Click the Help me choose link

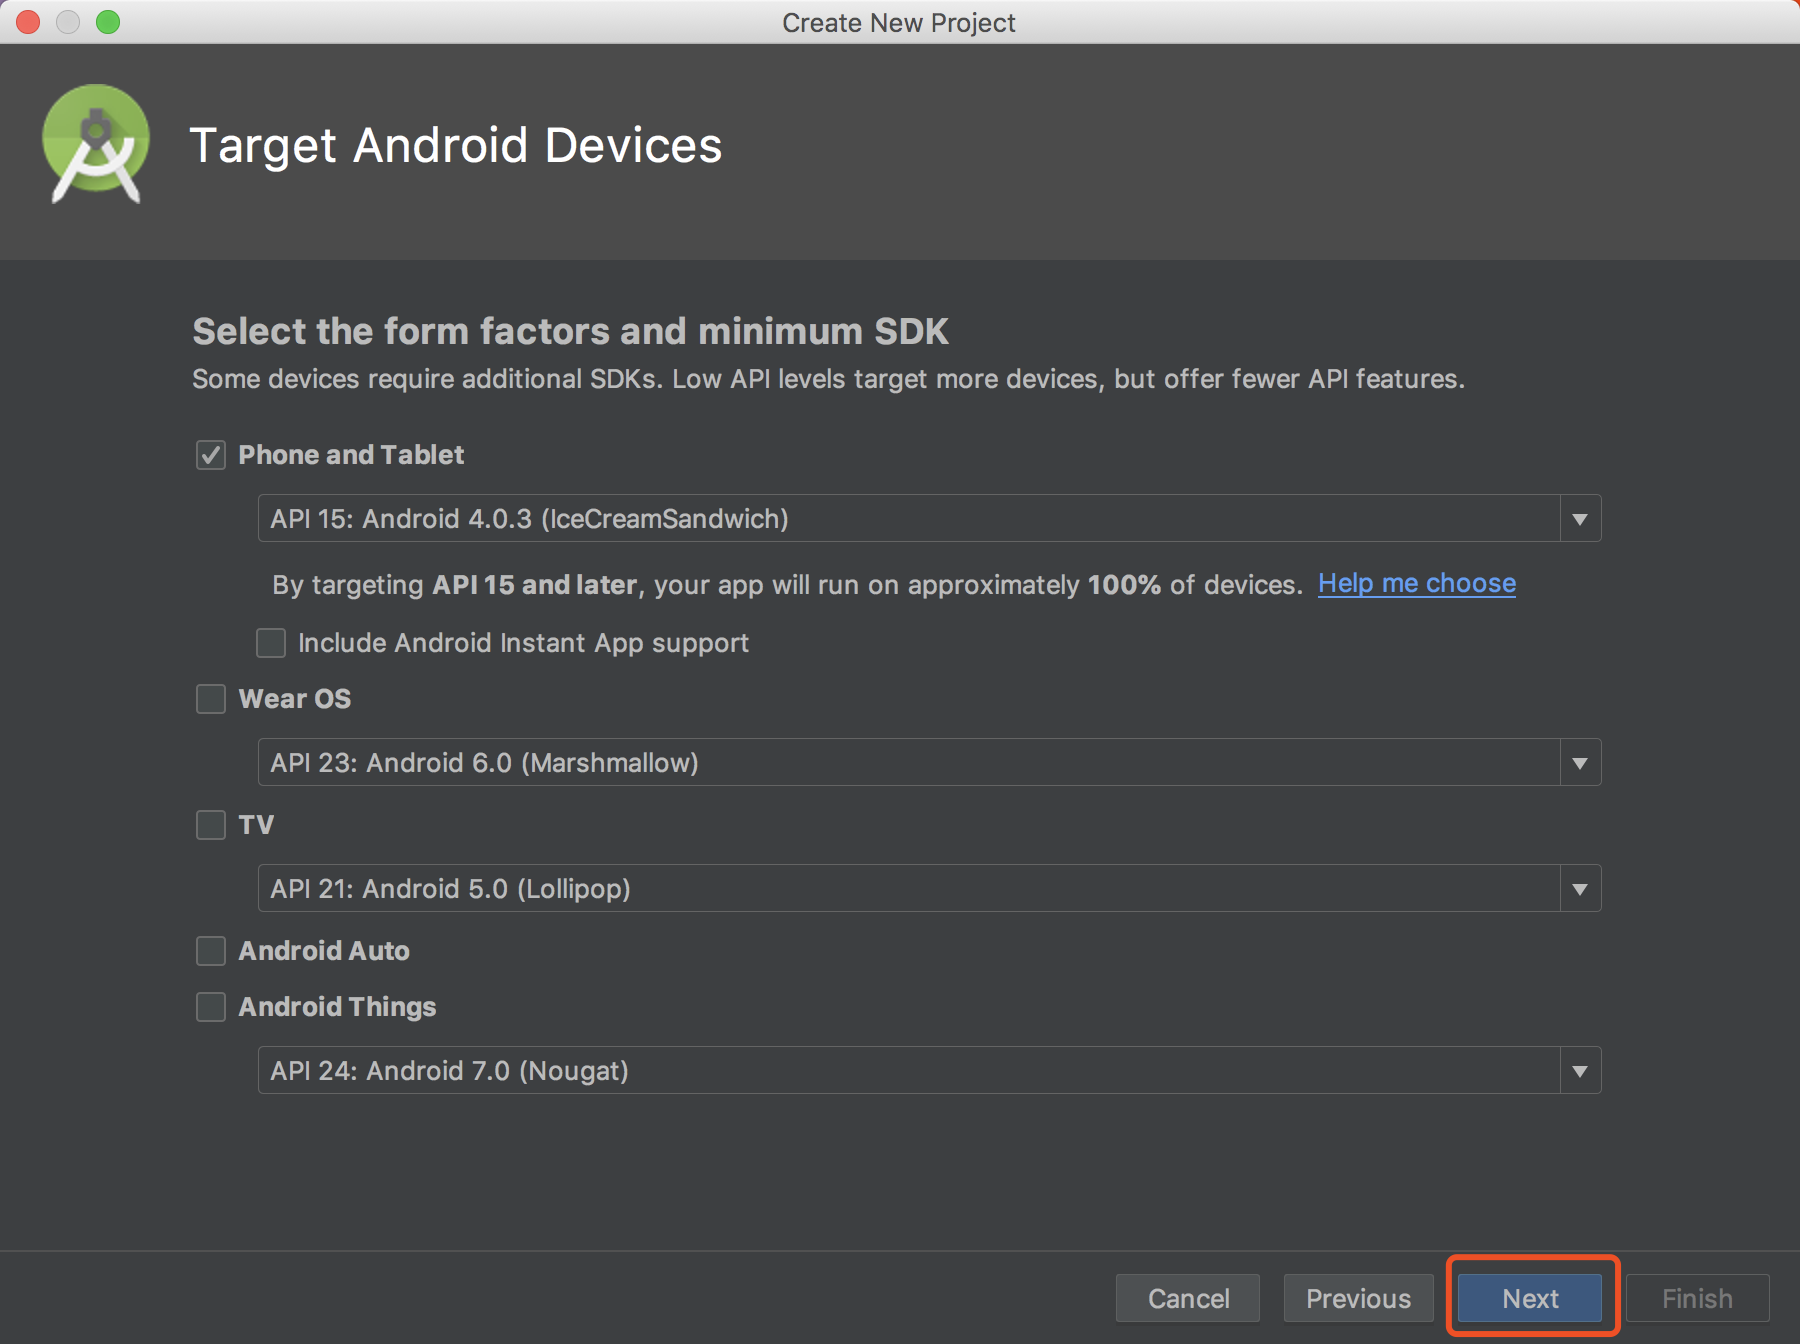(x=1417, y=583)
